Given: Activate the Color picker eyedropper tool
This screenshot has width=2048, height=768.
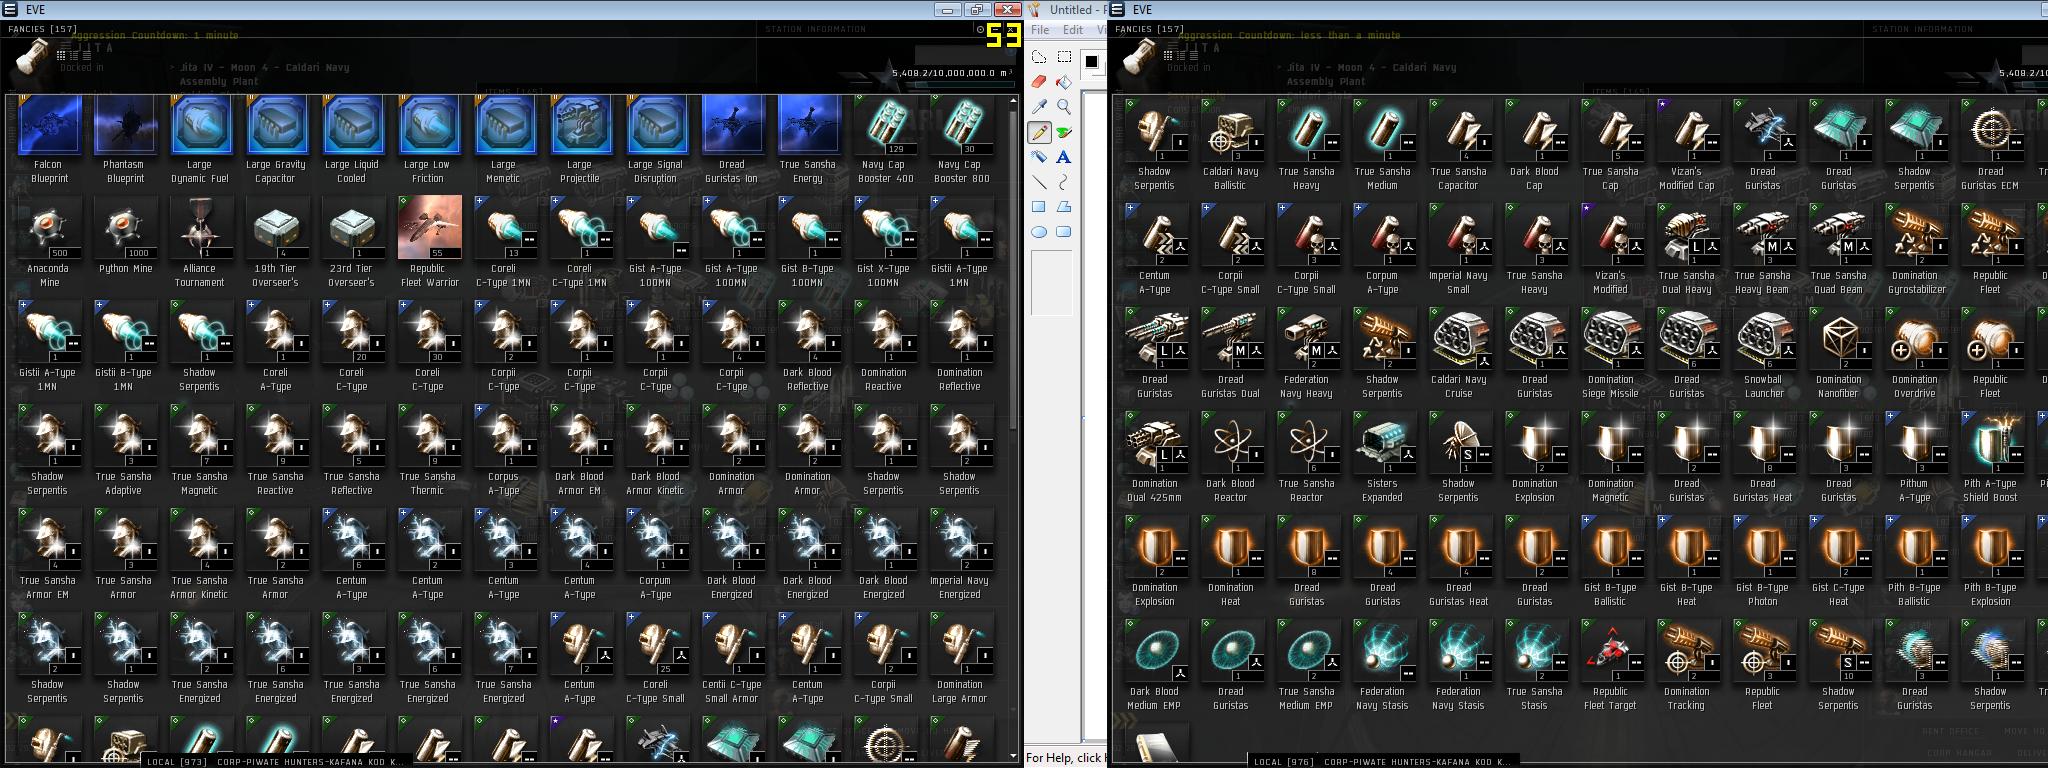Looking at the screenshot, I should click(x=1039, y=107).
